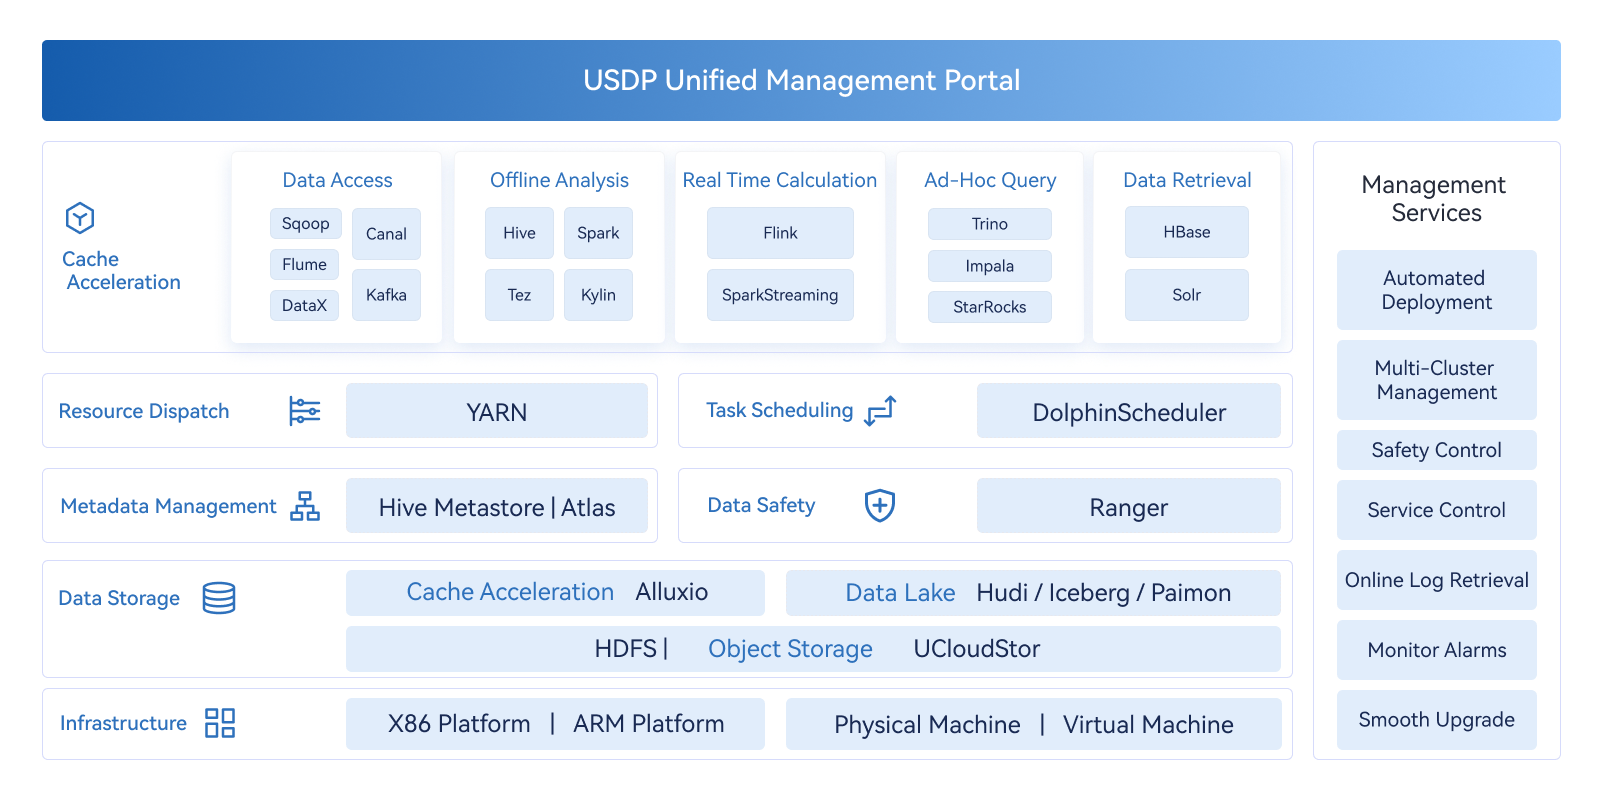This screenshot has width=1600, height=800.
Task: Click the Offline Analysis heading
Action: pyautogui.click(x=559, y=180)
